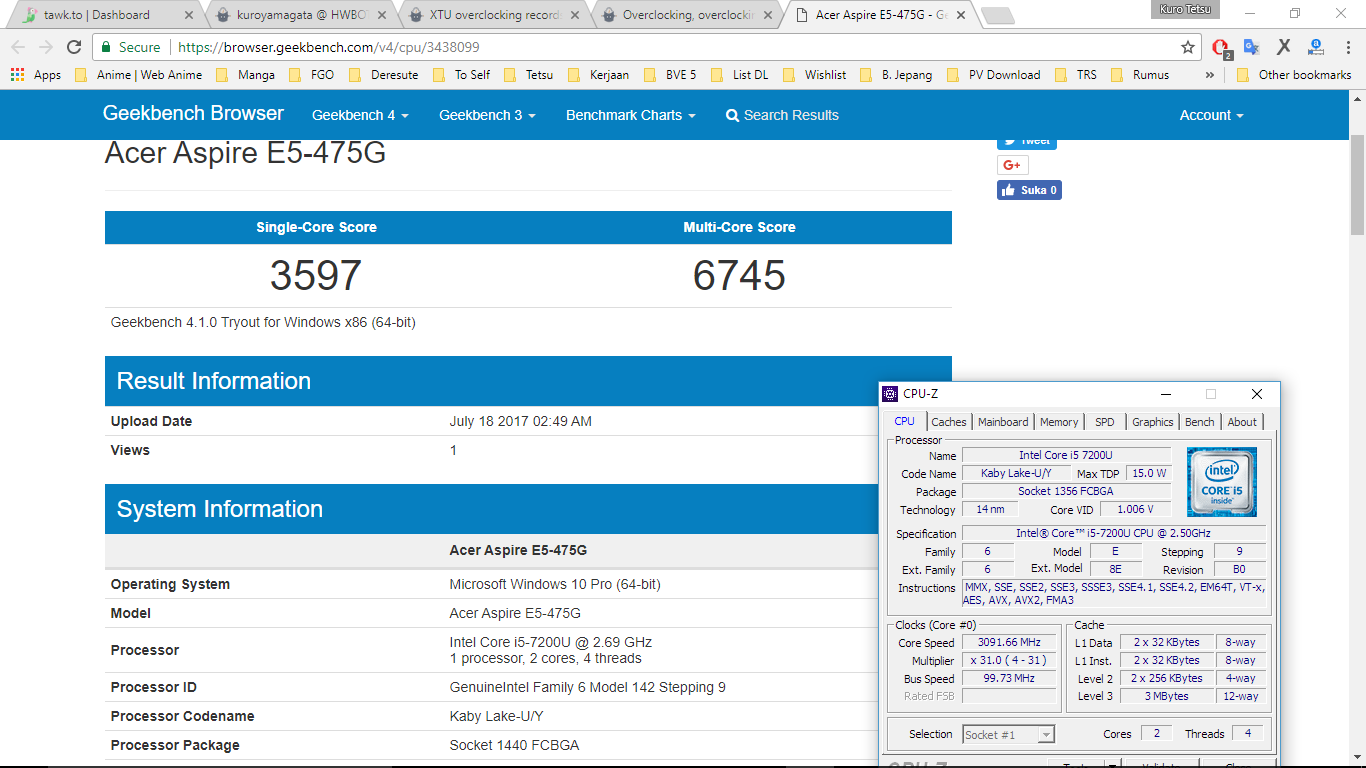The image size is (1366, 768).
Task: Open the Account dropdown menu
Action: tap(1211, 115)
